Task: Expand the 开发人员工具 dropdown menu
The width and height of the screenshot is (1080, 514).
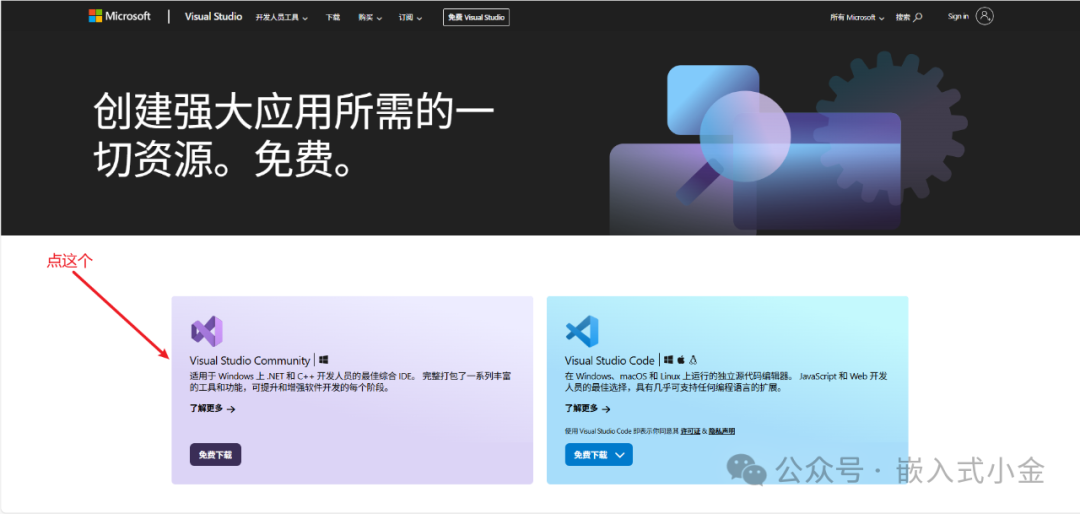Action: [282, 17]
